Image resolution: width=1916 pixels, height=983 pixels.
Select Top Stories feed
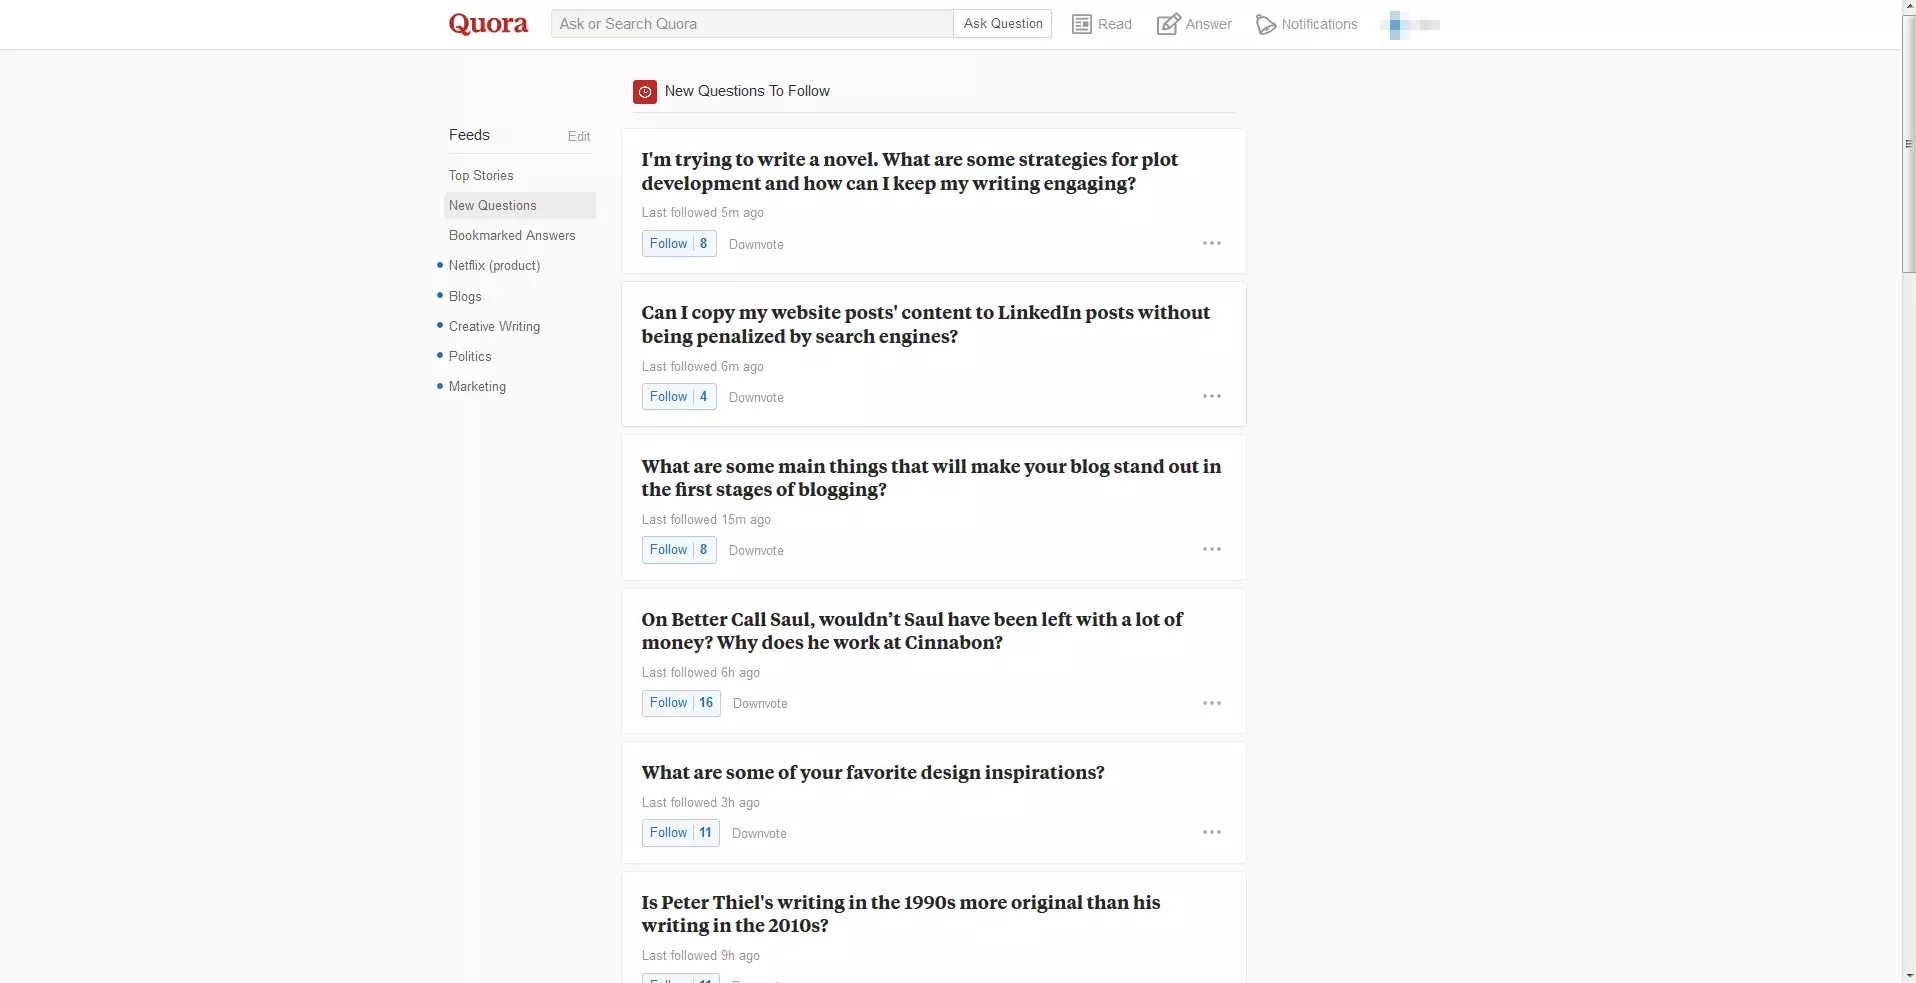click(x=481, y=176)
